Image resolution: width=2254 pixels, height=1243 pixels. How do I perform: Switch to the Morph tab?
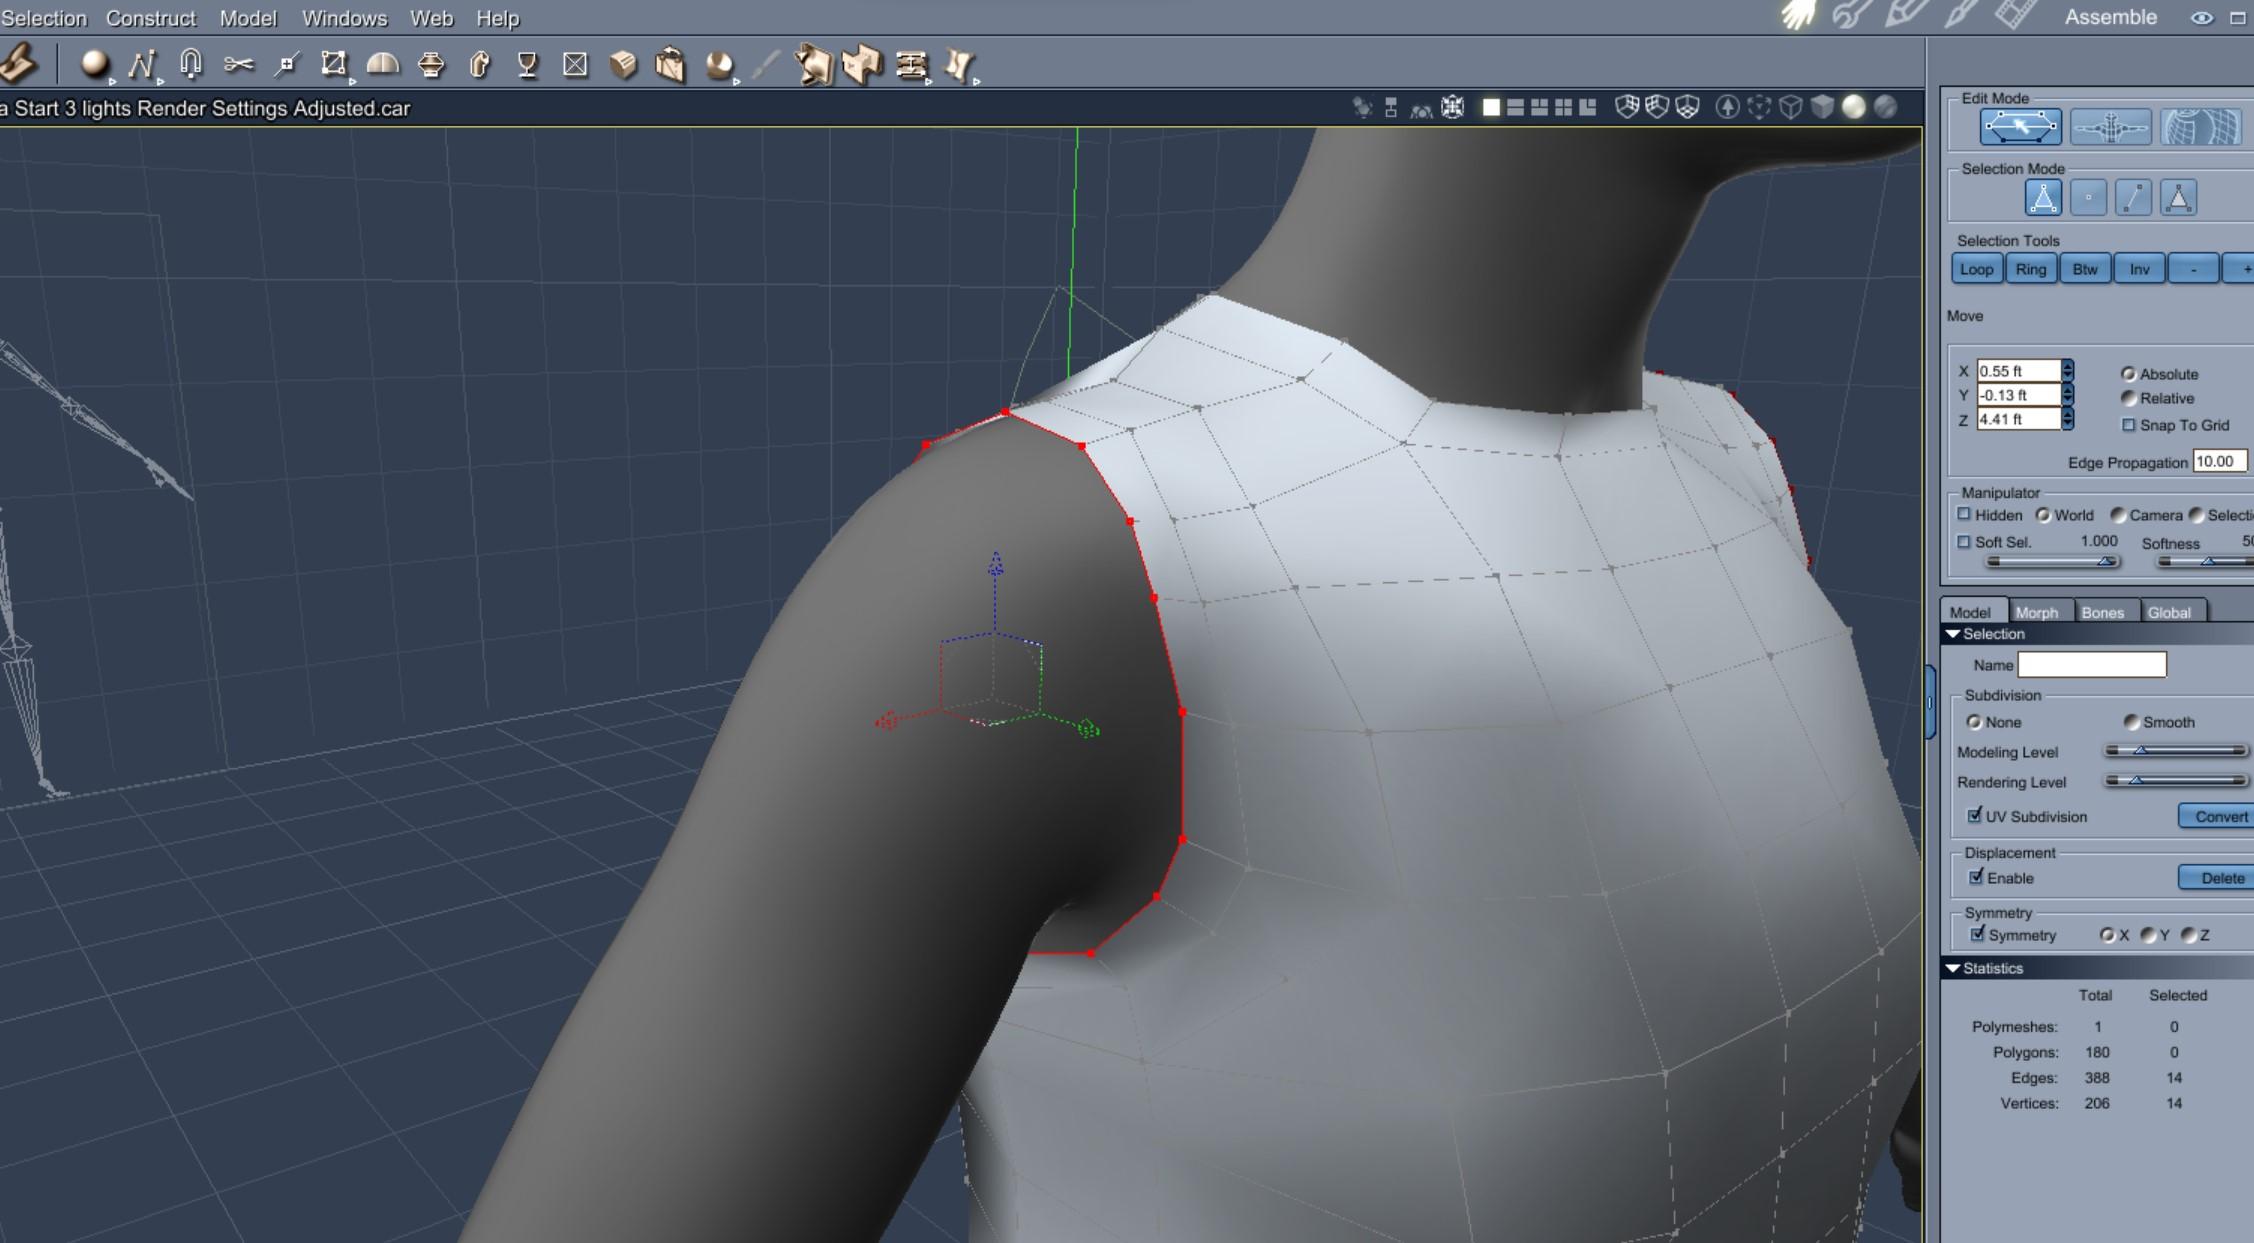click(2036, 612)
